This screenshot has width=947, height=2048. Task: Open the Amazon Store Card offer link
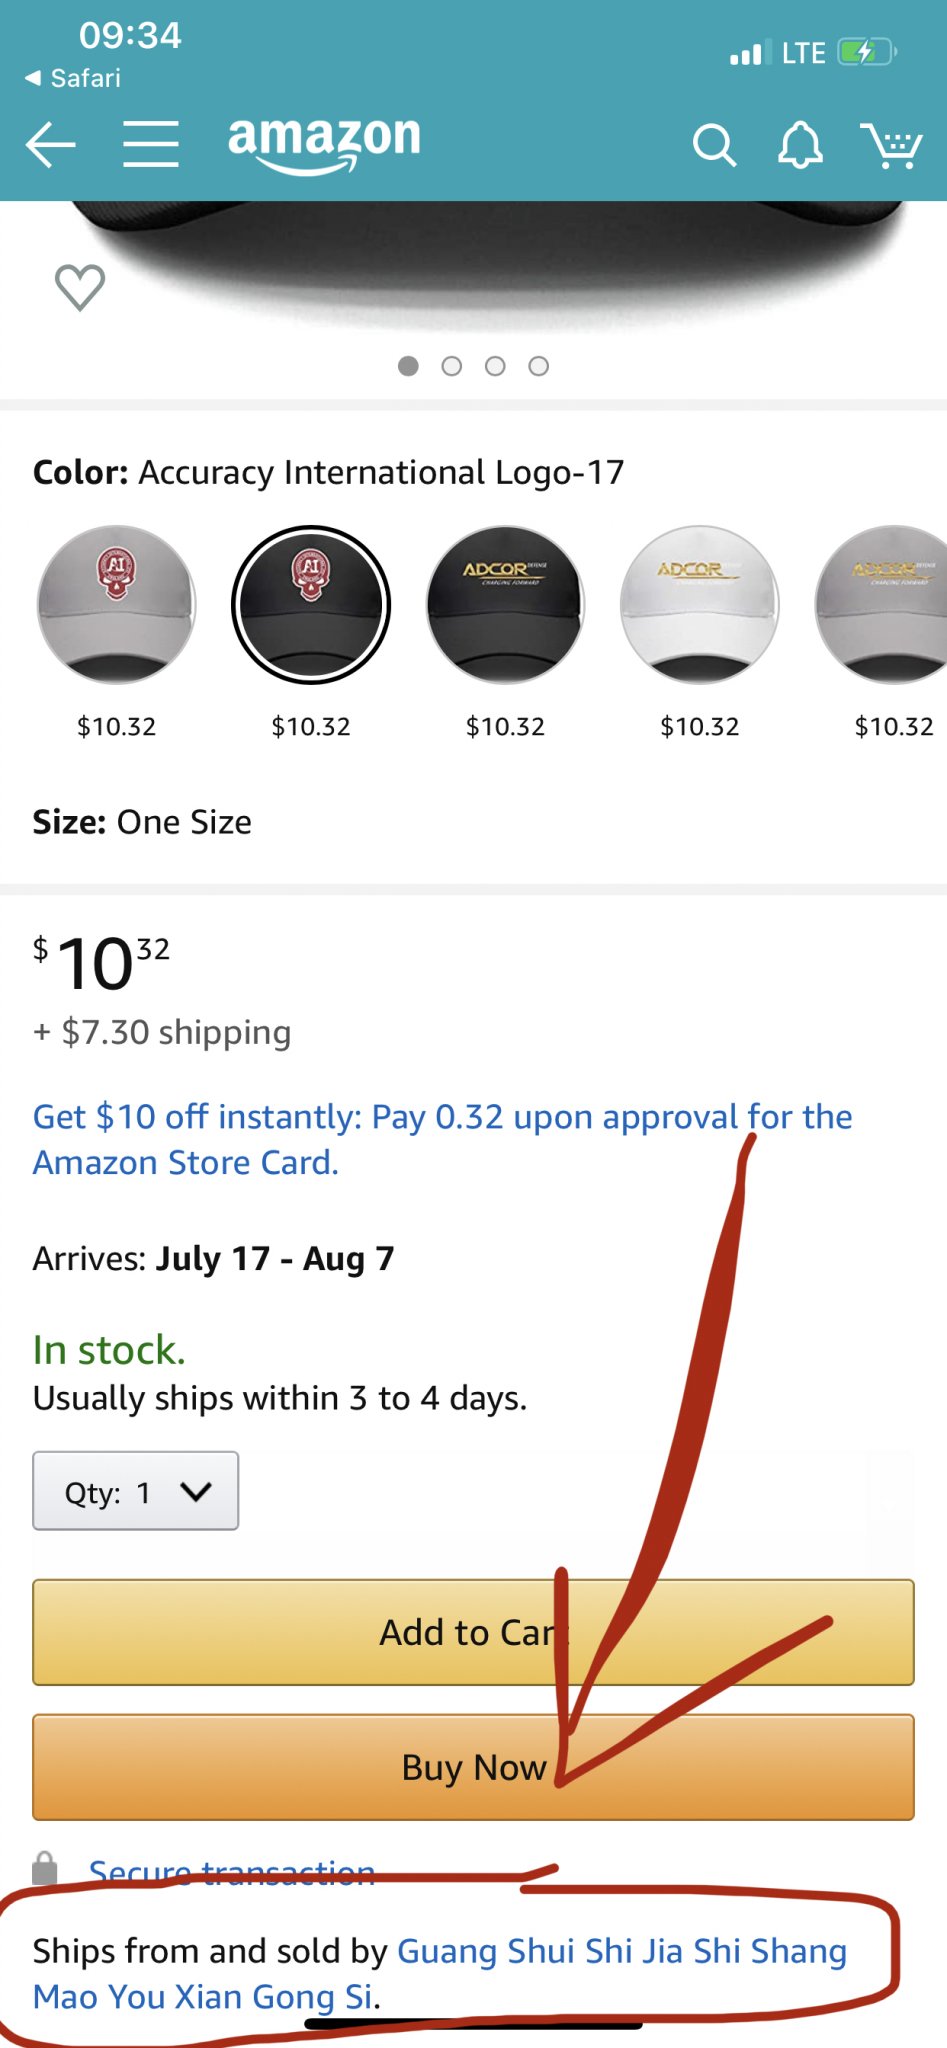(442, 1139)
